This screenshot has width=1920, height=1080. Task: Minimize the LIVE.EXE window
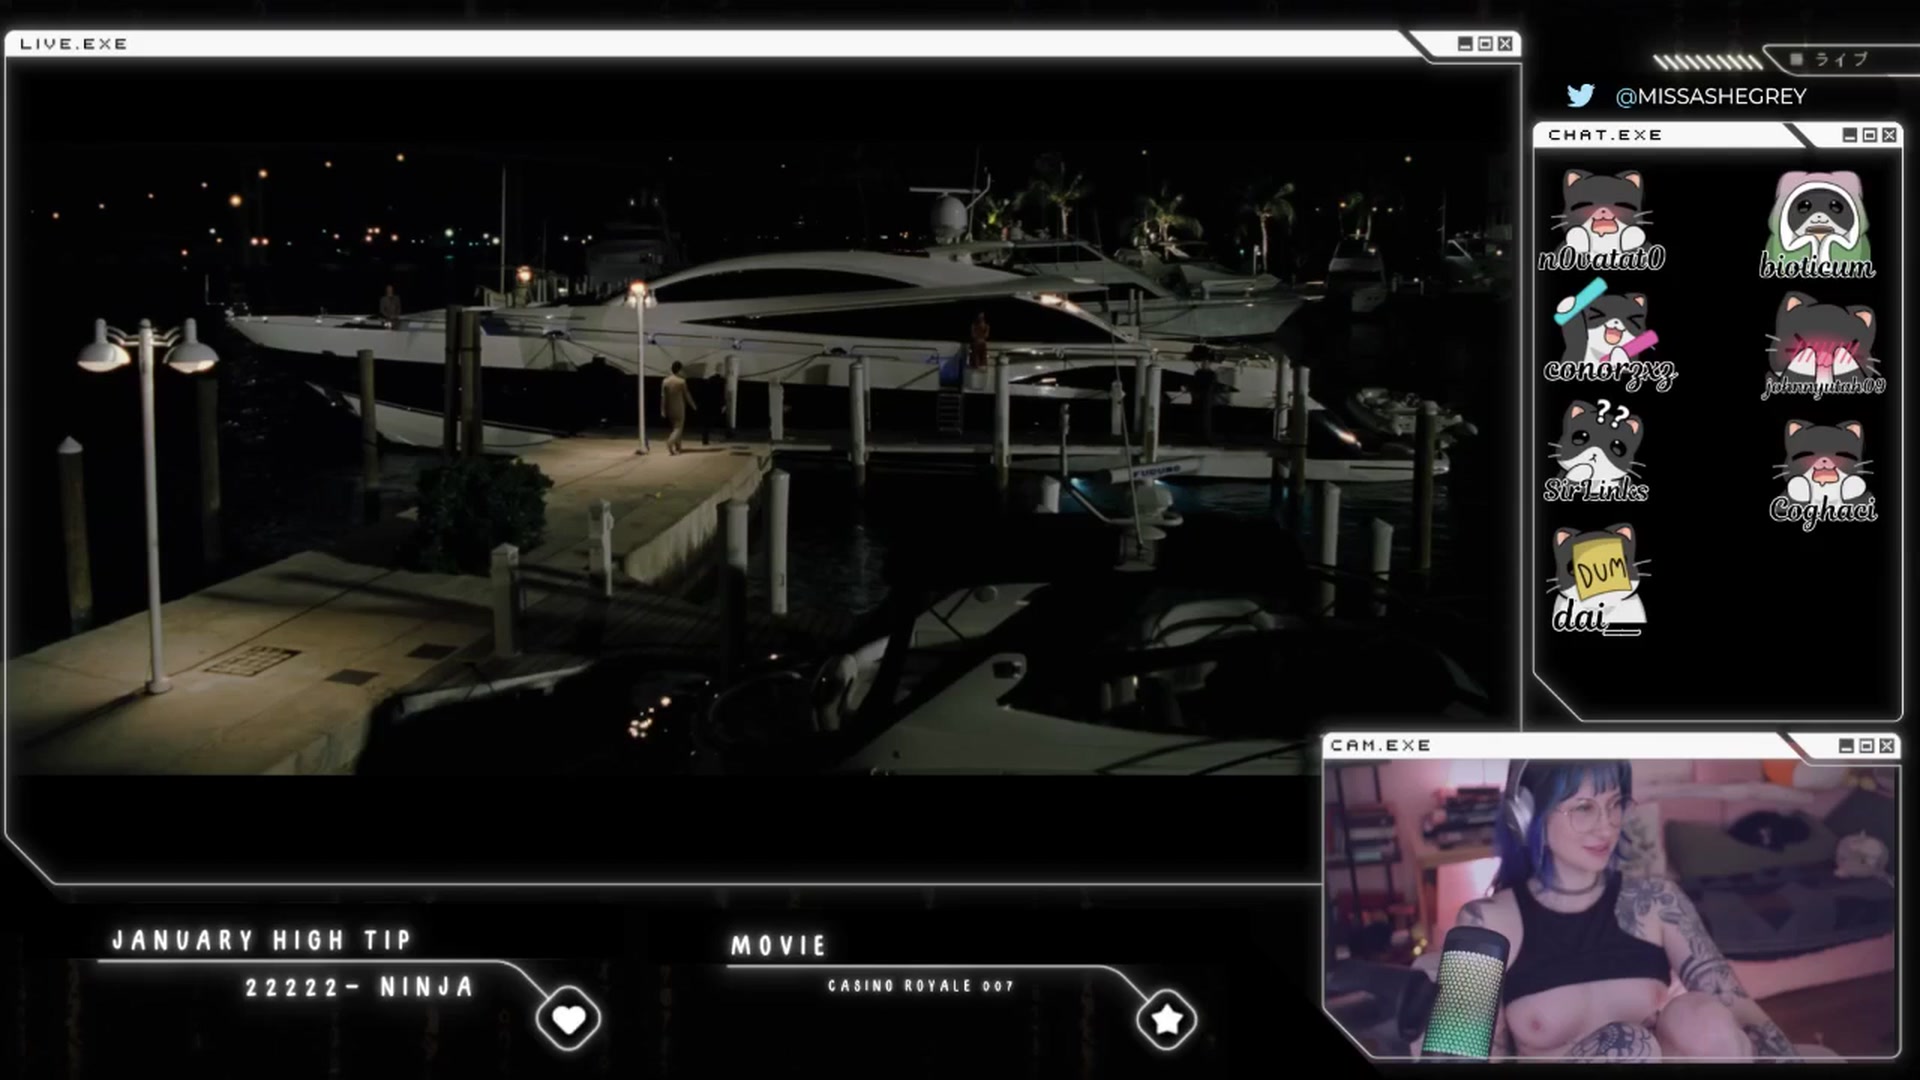1465,44
